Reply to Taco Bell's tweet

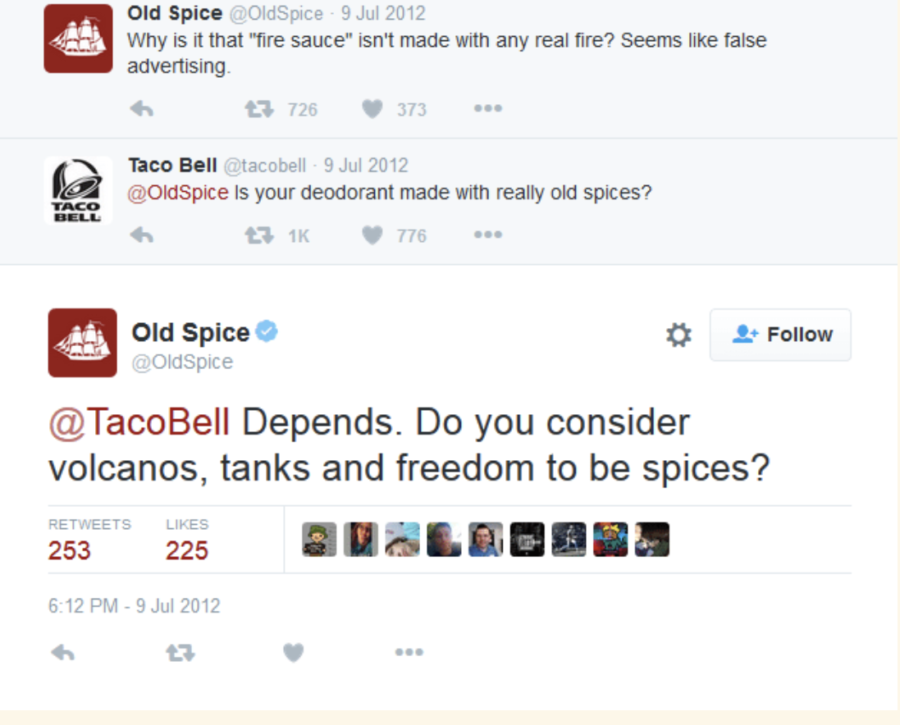tap(142, 235)
